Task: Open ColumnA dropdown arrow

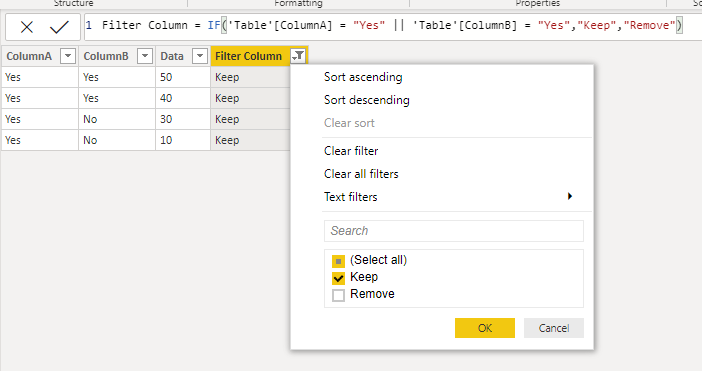Action: [x=68, y=56]
